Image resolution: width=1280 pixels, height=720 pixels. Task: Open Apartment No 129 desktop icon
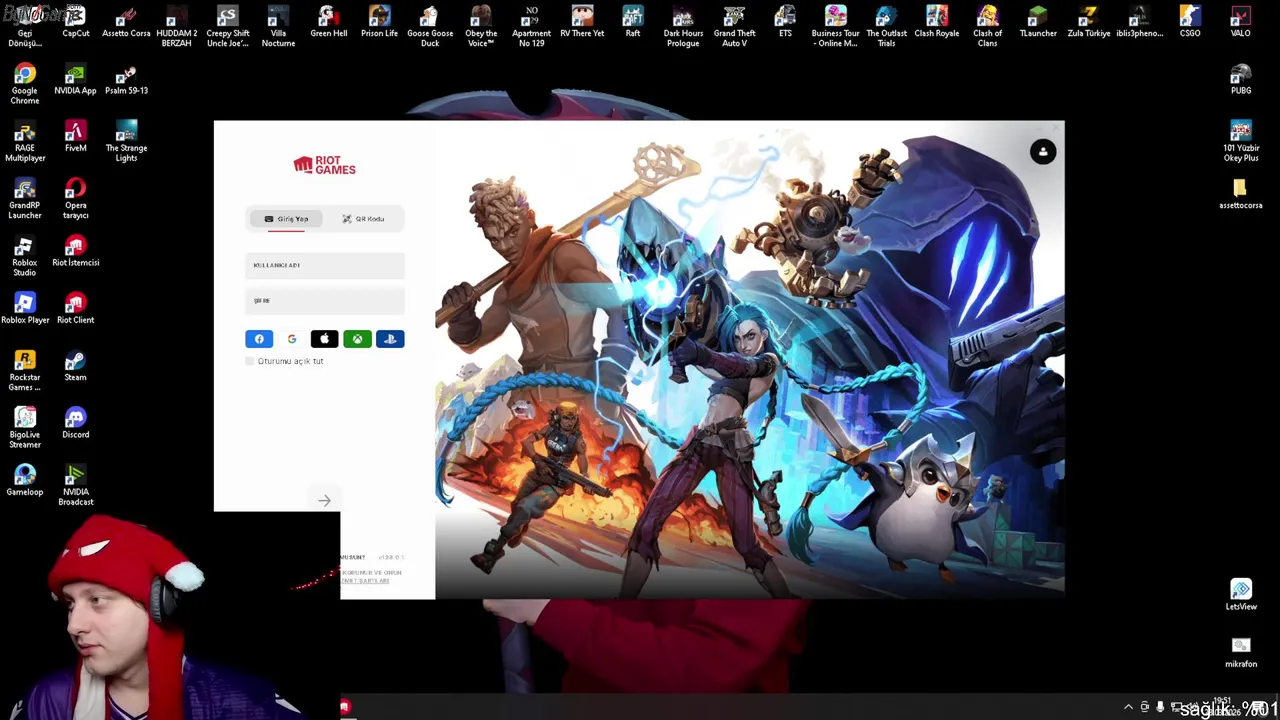point(531,26)
